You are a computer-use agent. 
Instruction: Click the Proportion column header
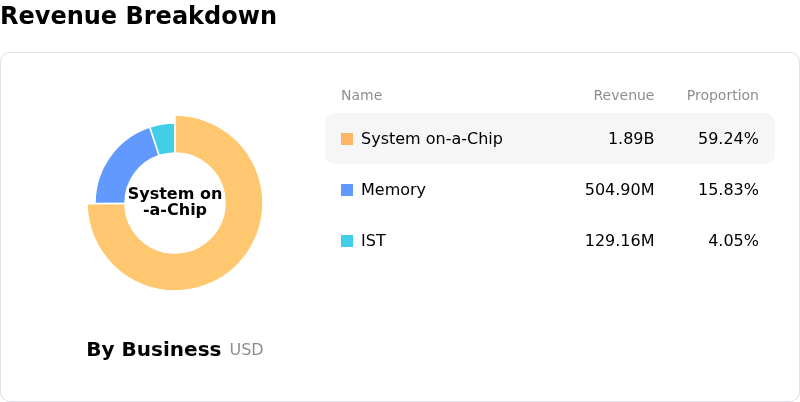722,96
